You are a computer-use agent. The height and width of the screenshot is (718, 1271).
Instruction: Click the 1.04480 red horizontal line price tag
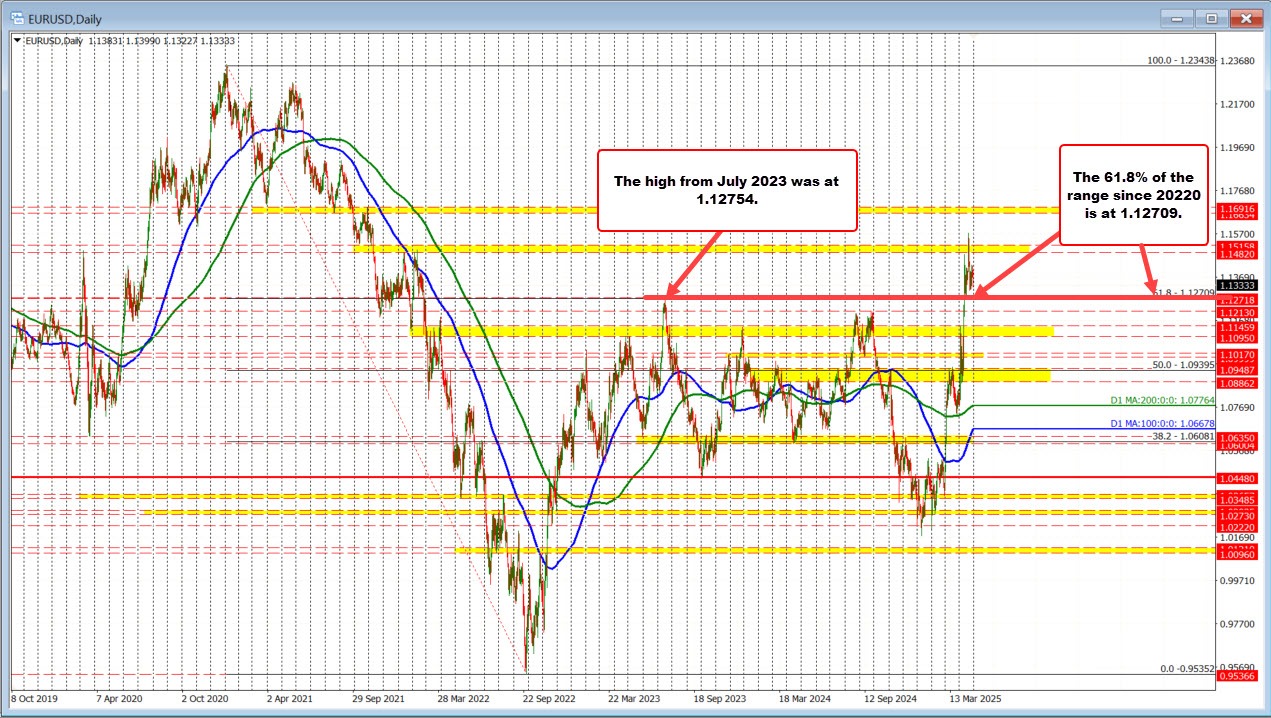(x=1237, y=478)
